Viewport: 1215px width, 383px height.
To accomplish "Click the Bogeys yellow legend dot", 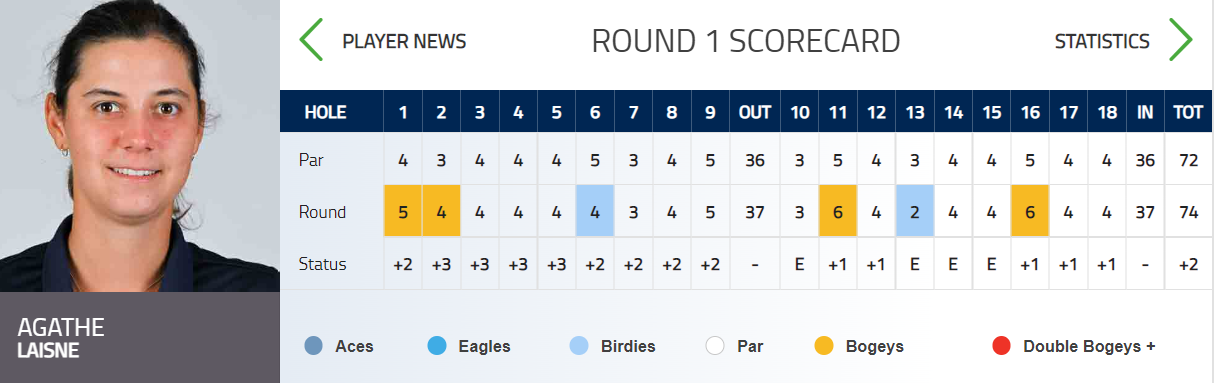I will [x=824, y=347].
